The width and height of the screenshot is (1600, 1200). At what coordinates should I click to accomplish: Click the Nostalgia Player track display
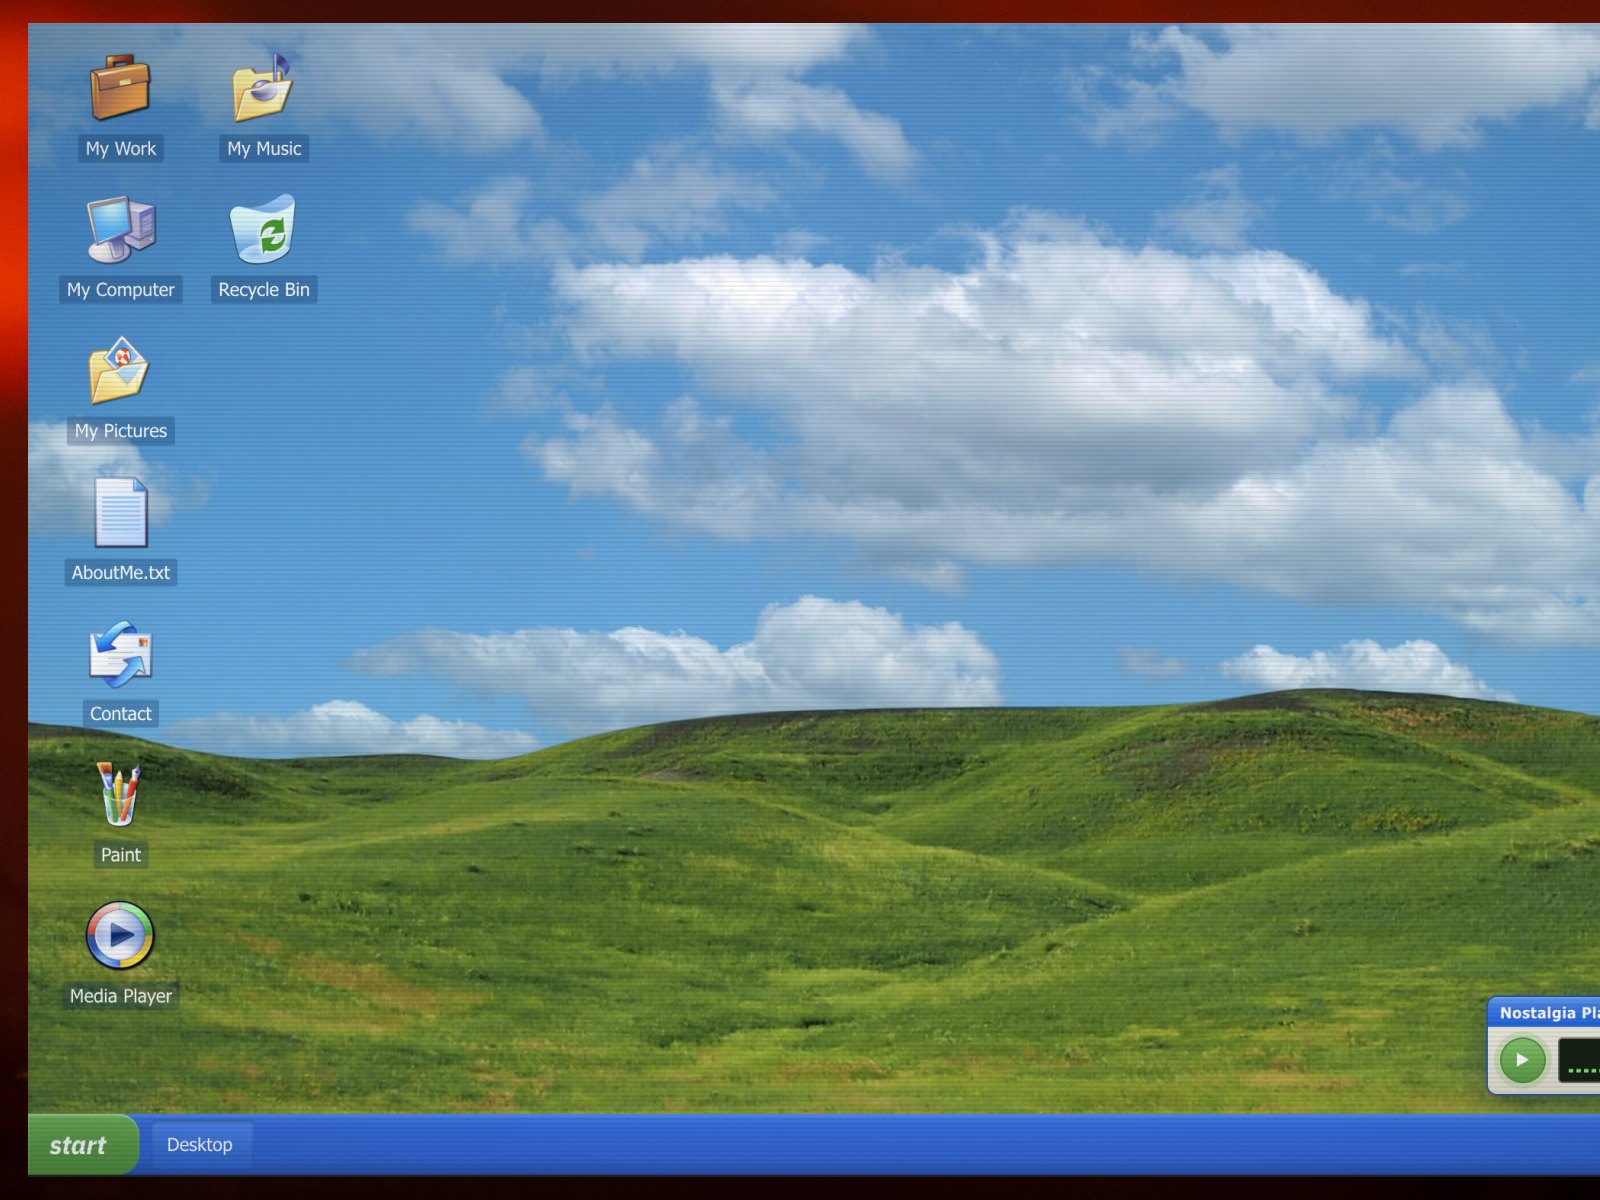click(x=1580, y=1061)
